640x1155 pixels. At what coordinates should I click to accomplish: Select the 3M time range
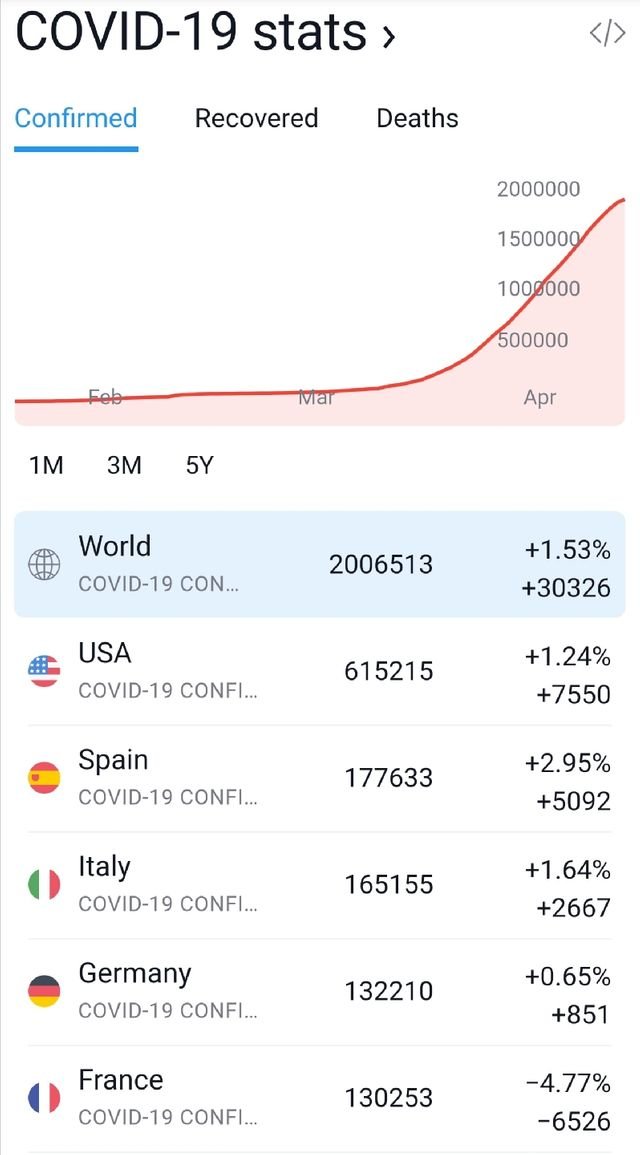[124, 466]
